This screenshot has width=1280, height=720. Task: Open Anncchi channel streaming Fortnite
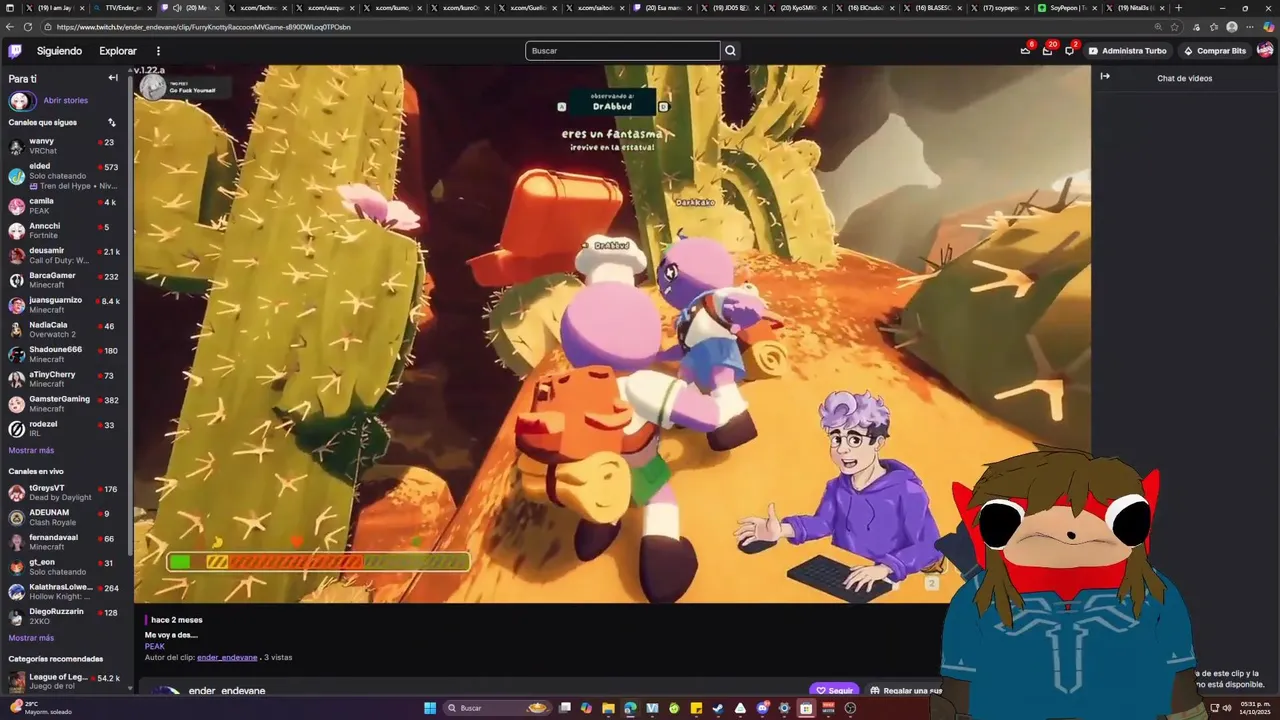[65, 231]
